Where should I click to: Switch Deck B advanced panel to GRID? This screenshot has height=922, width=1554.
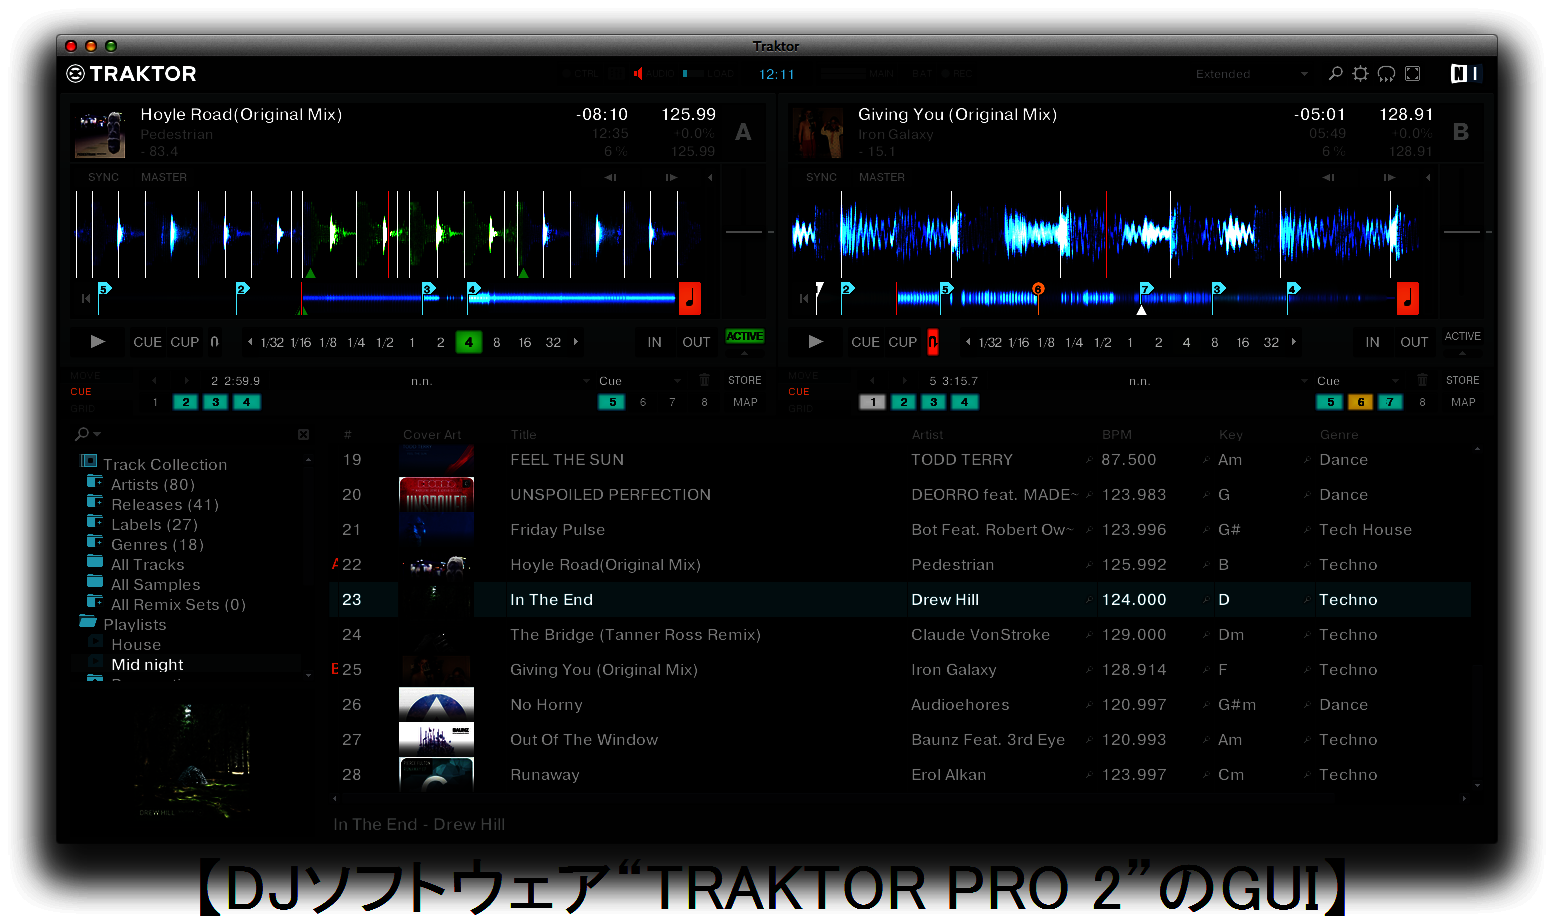pyautogui.click(x=801, y=408)
